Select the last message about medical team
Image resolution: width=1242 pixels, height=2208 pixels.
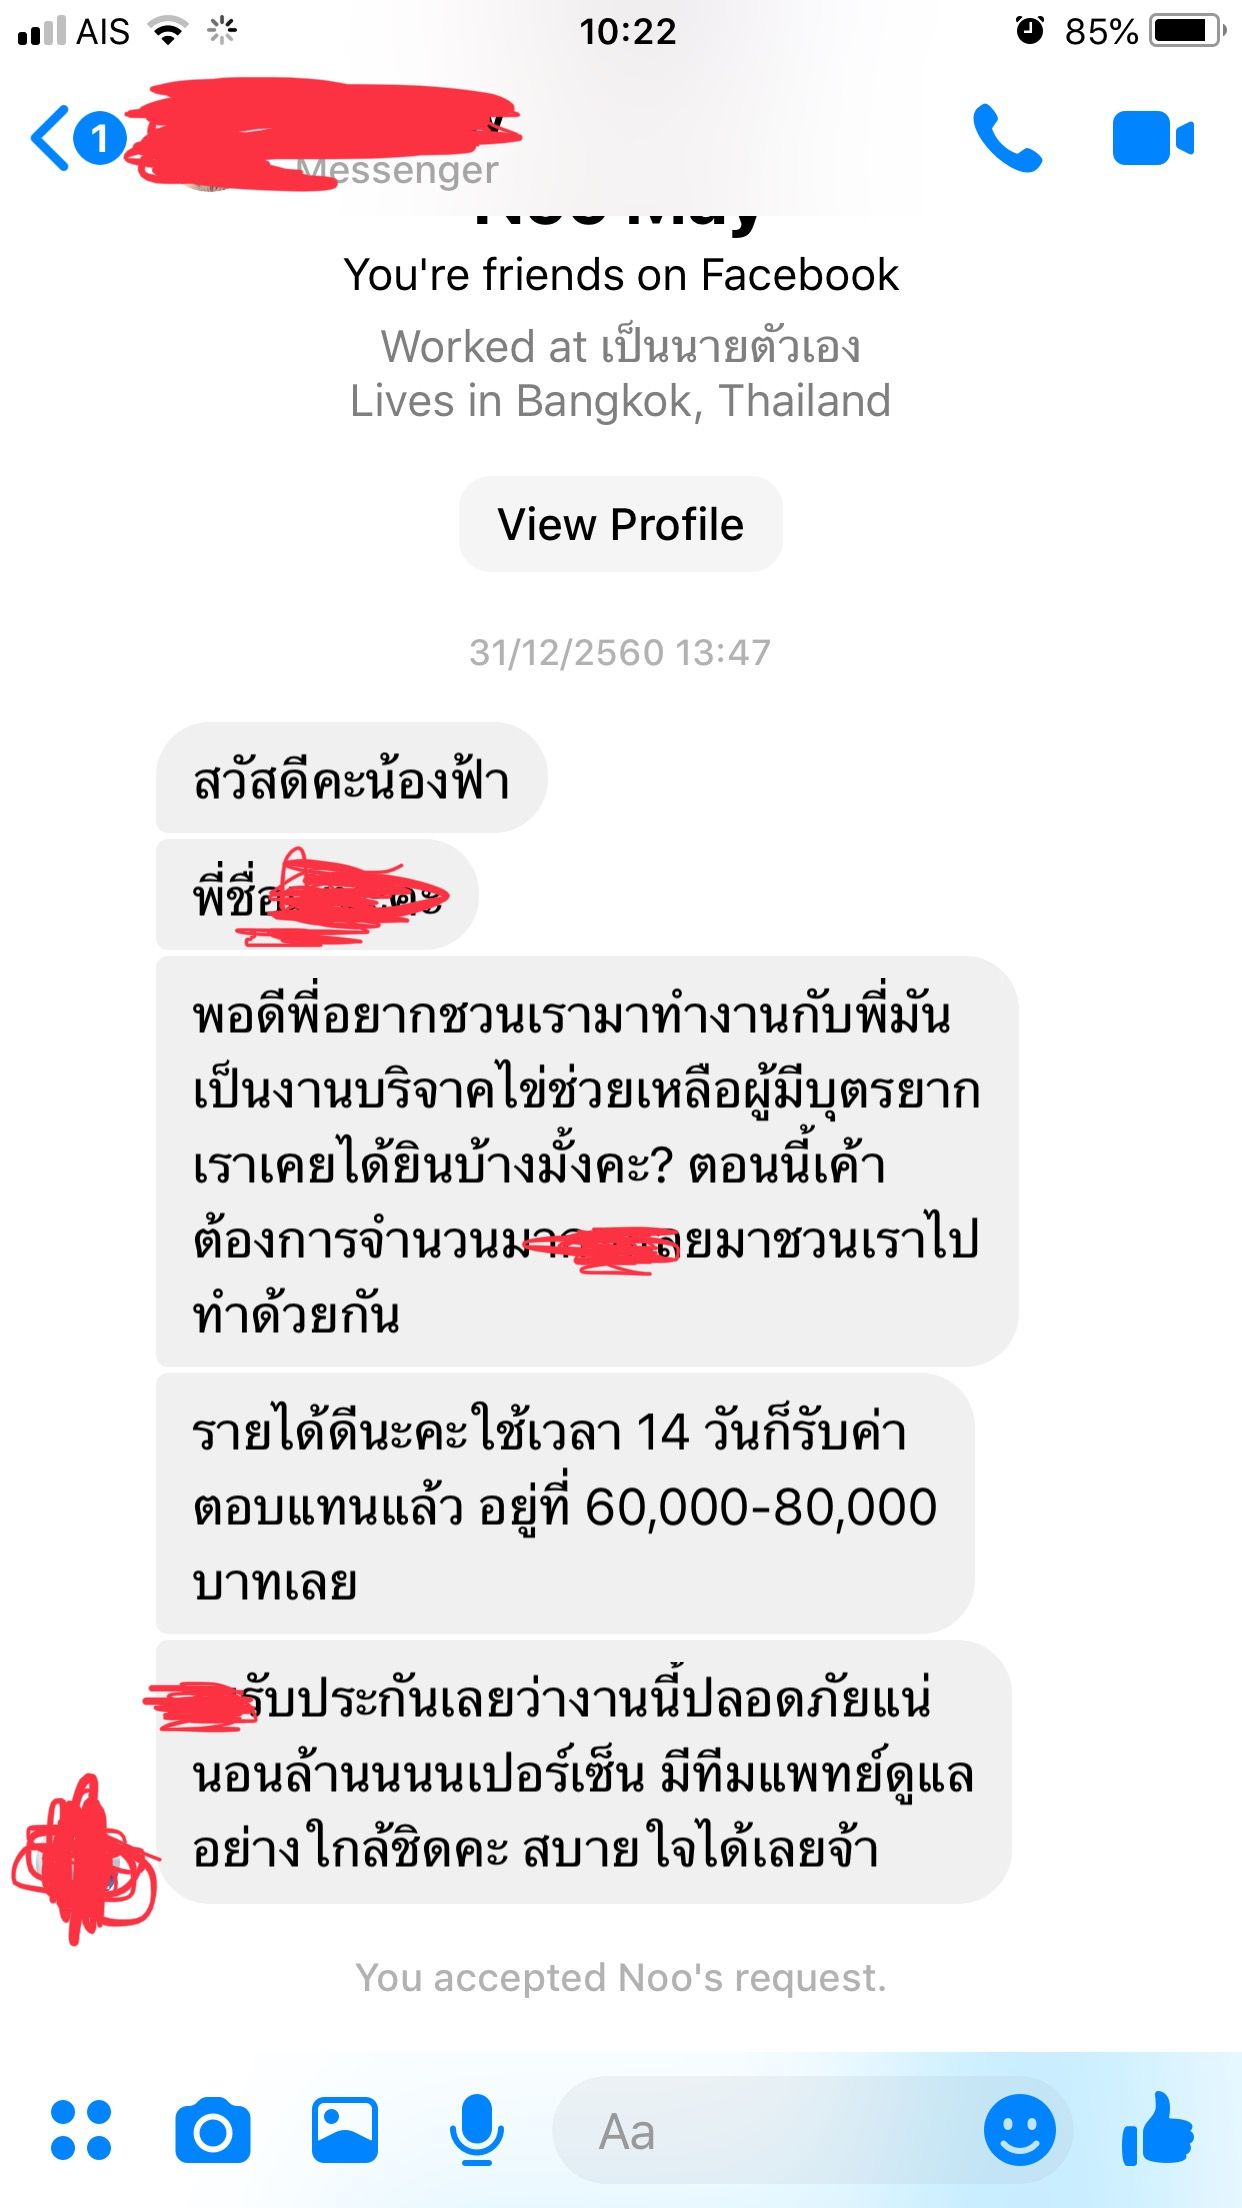coord(583,1772)
